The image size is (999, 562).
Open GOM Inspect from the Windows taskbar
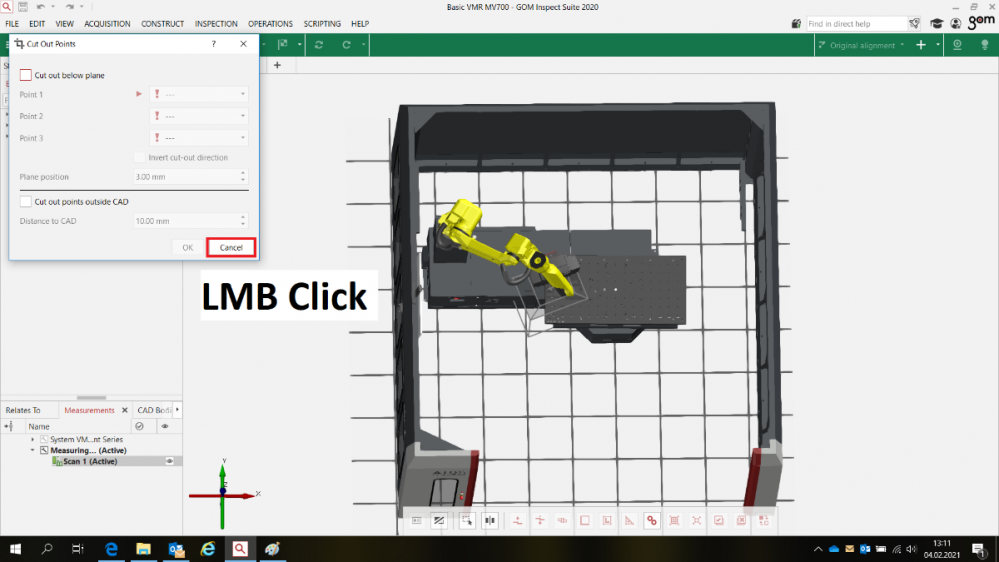(x=240, y=549)
